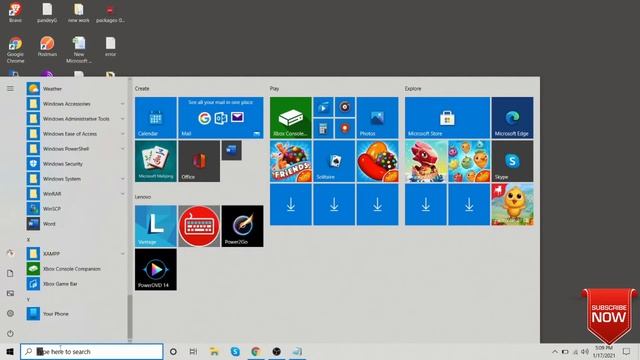The height and width of the screenshot is (360, 640).
Task: Open the yellow chick game tile
Action: tap(512, 204)
